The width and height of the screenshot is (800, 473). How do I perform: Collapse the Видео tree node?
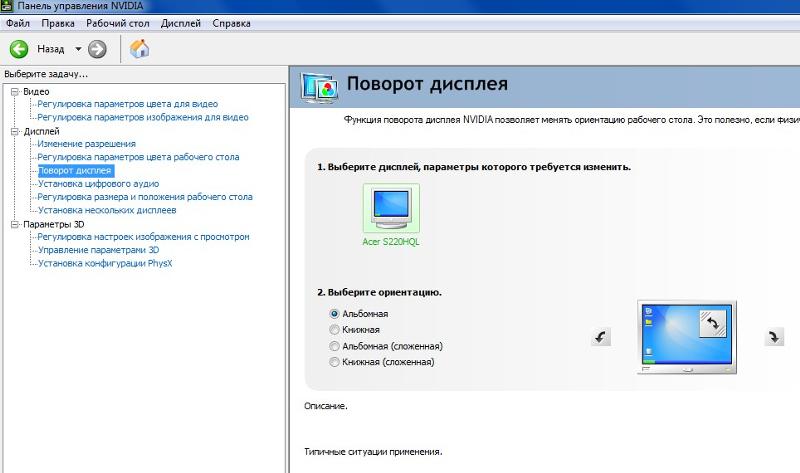click(x=15, y=92)
